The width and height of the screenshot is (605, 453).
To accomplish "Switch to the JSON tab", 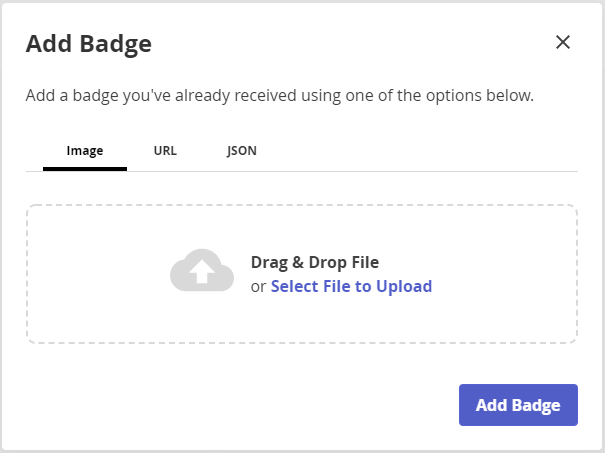I will tap(242, 151).
